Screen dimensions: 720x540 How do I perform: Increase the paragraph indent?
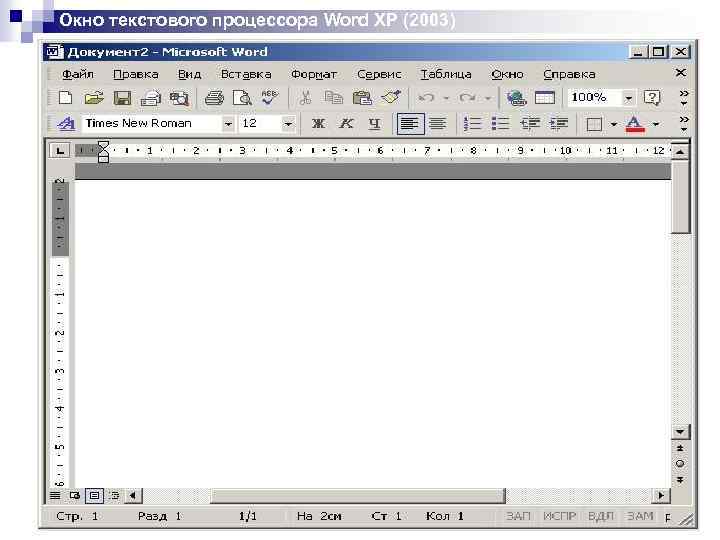point(558,124)
